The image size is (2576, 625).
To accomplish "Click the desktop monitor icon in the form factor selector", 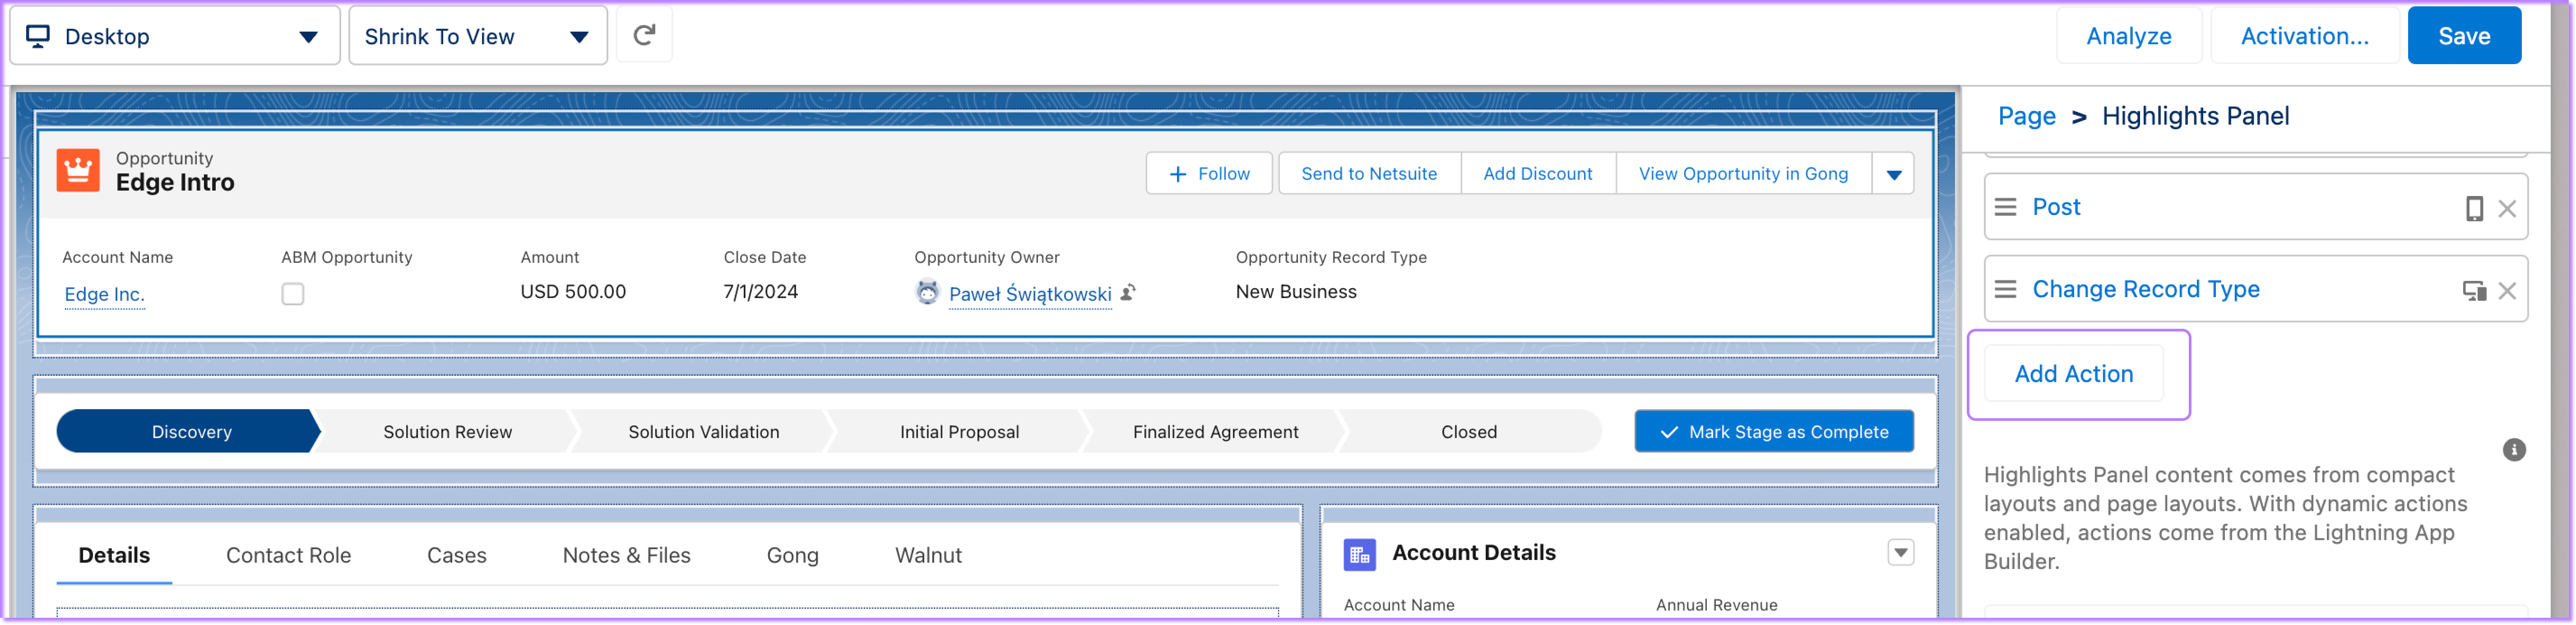I will tap(38, 36).
